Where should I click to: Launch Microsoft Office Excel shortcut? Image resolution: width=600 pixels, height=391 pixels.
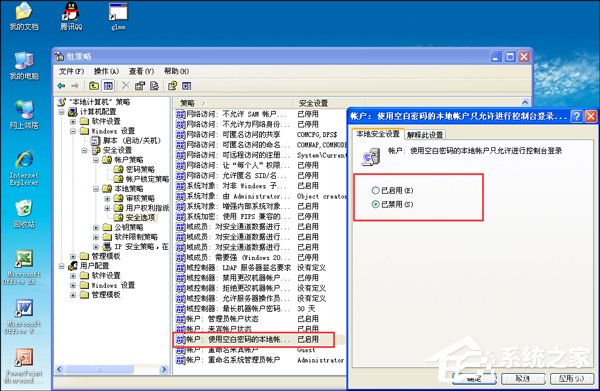click(x=24, y=267)
